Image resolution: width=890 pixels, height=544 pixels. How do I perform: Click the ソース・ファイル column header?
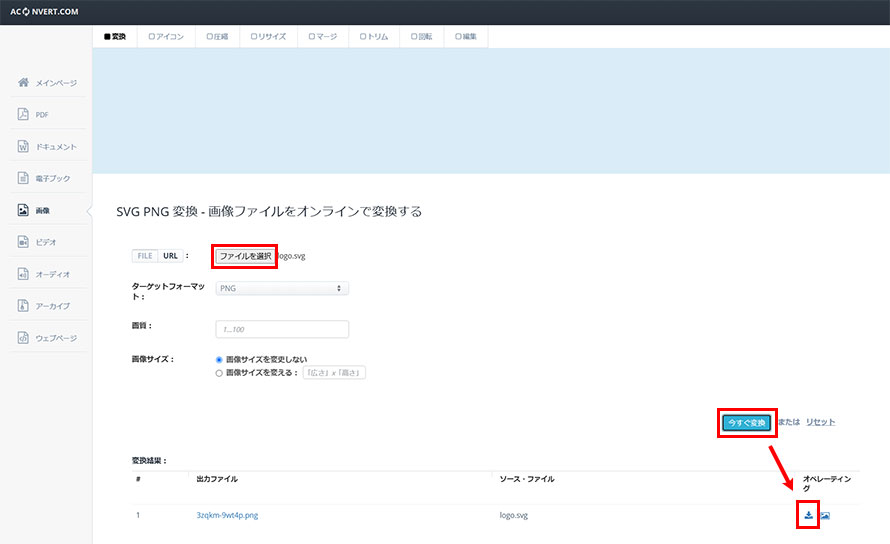point(527,479)
